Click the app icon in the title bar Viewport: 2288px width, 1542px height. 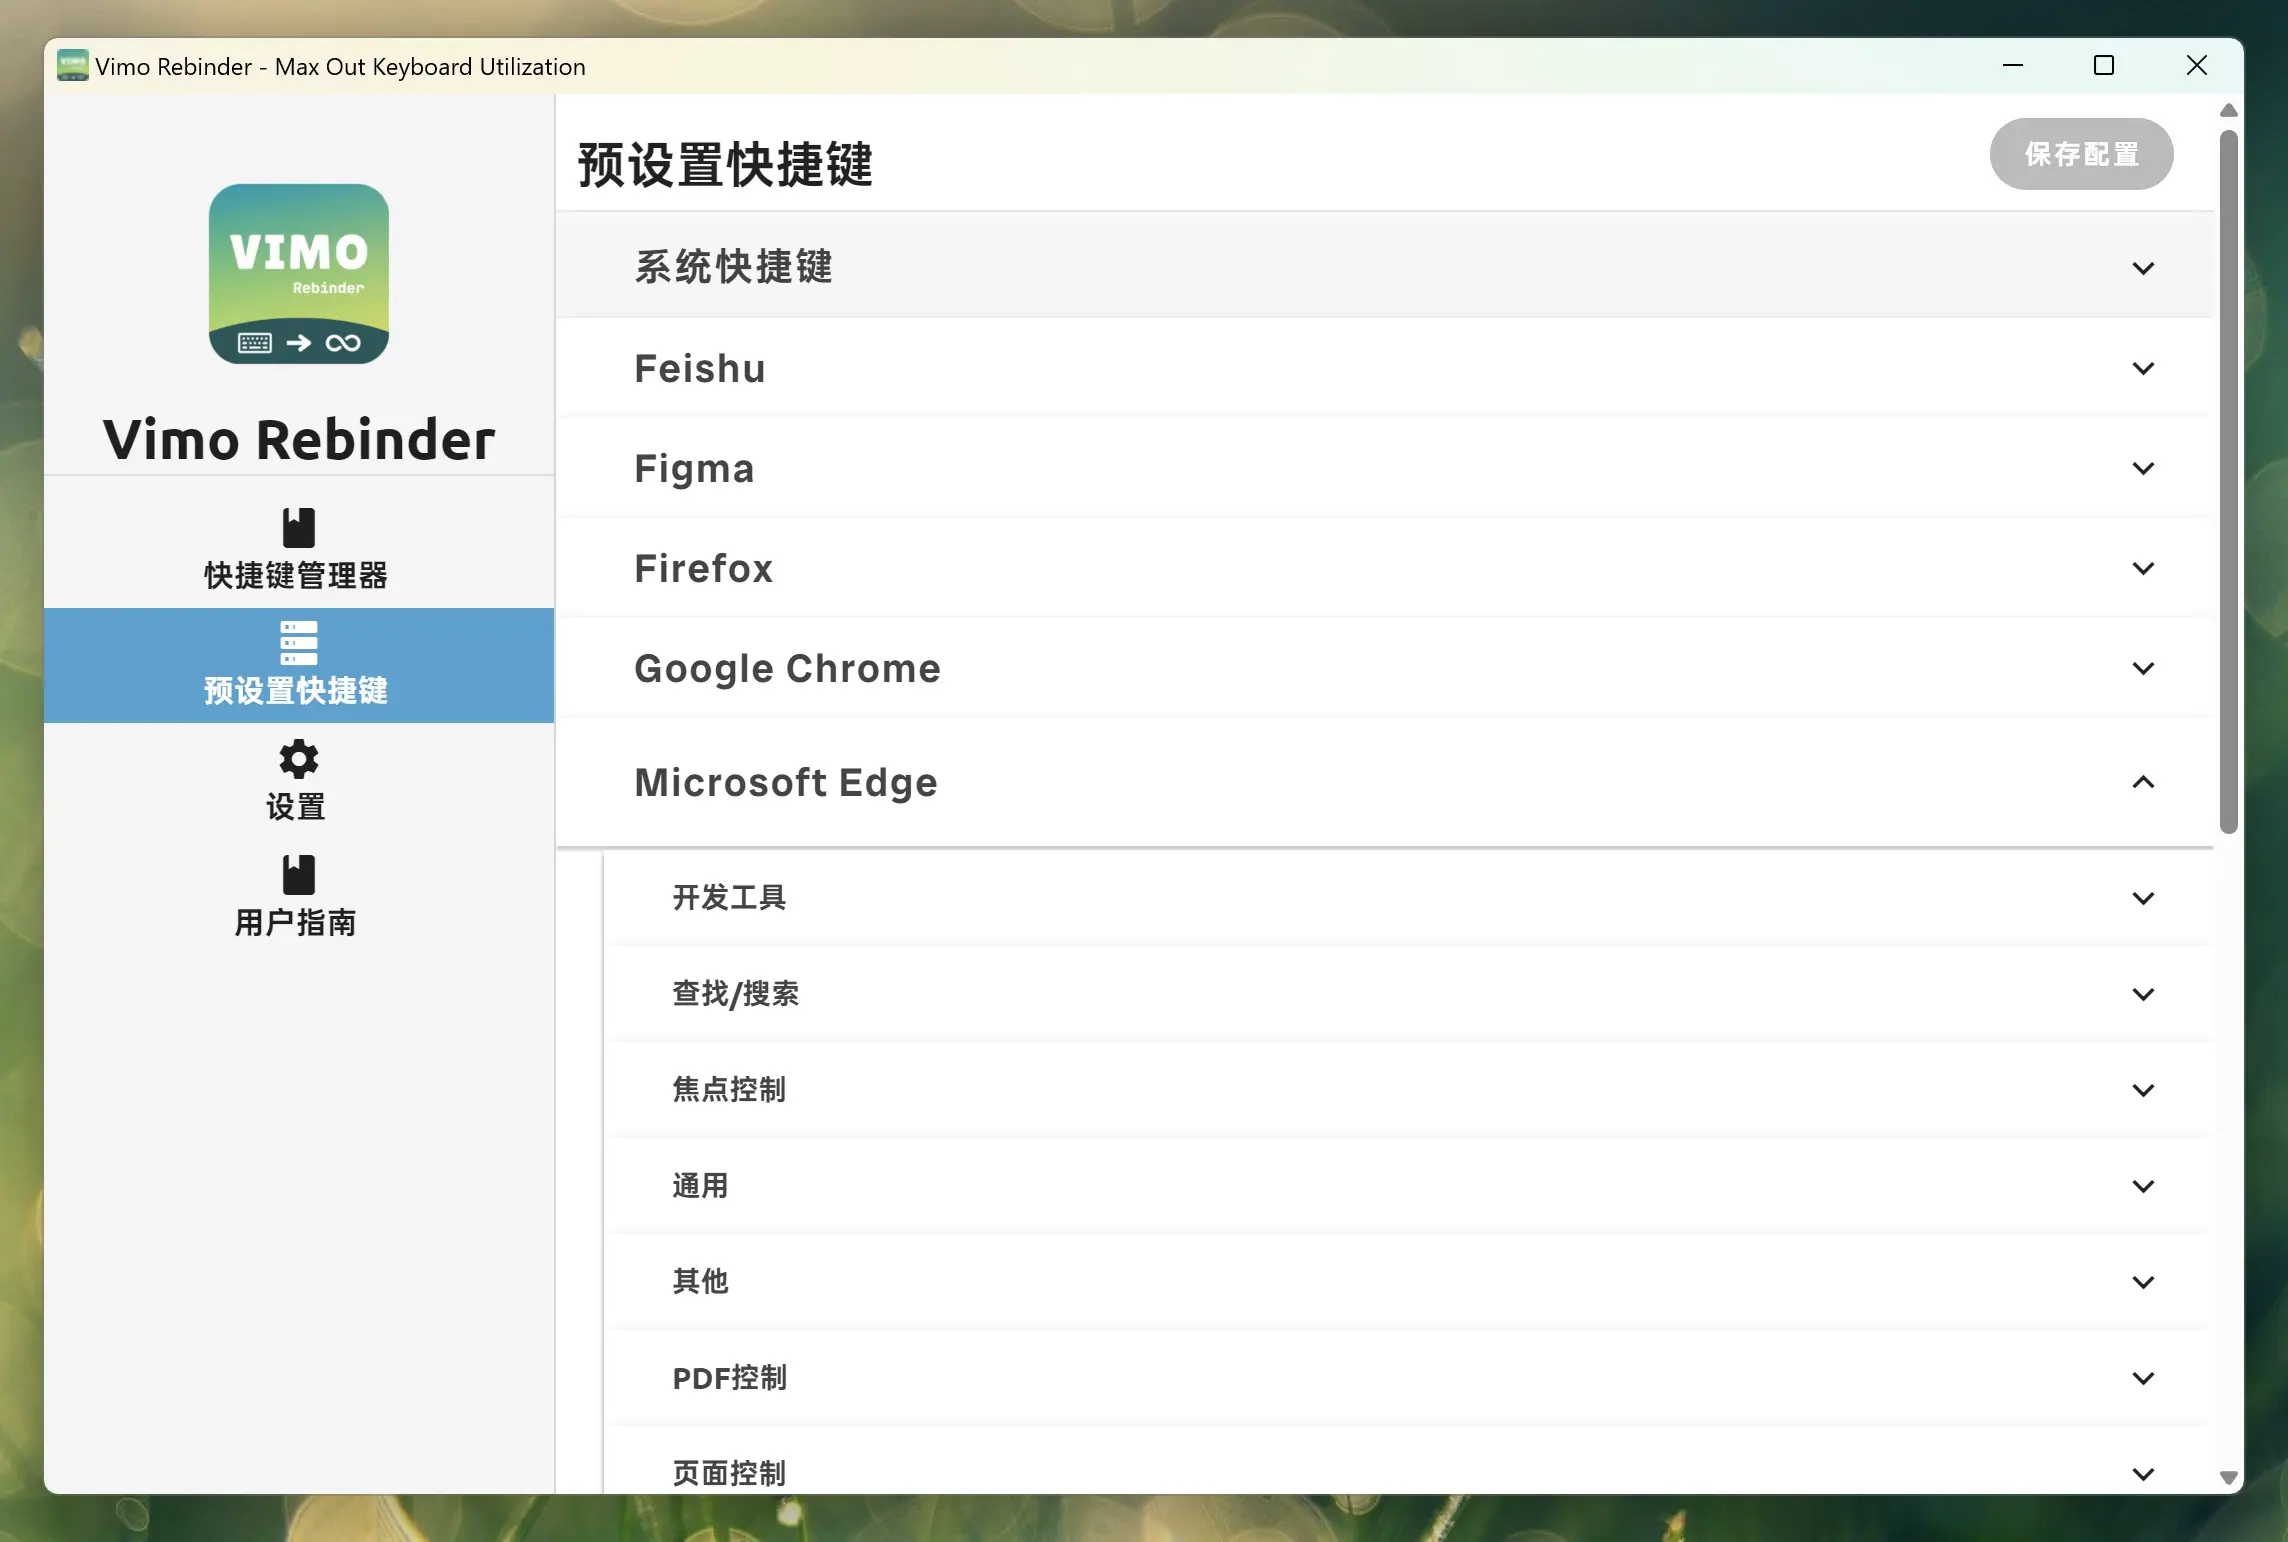pos(72,66)
